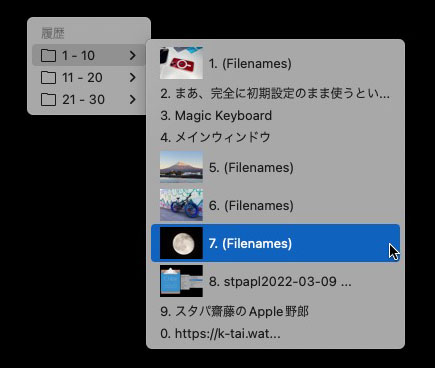Image resolution: width=435 pixels, height=368 pixels.
Task: Click the clipboard thumbnail of item 8
Action: pos(181,281)
